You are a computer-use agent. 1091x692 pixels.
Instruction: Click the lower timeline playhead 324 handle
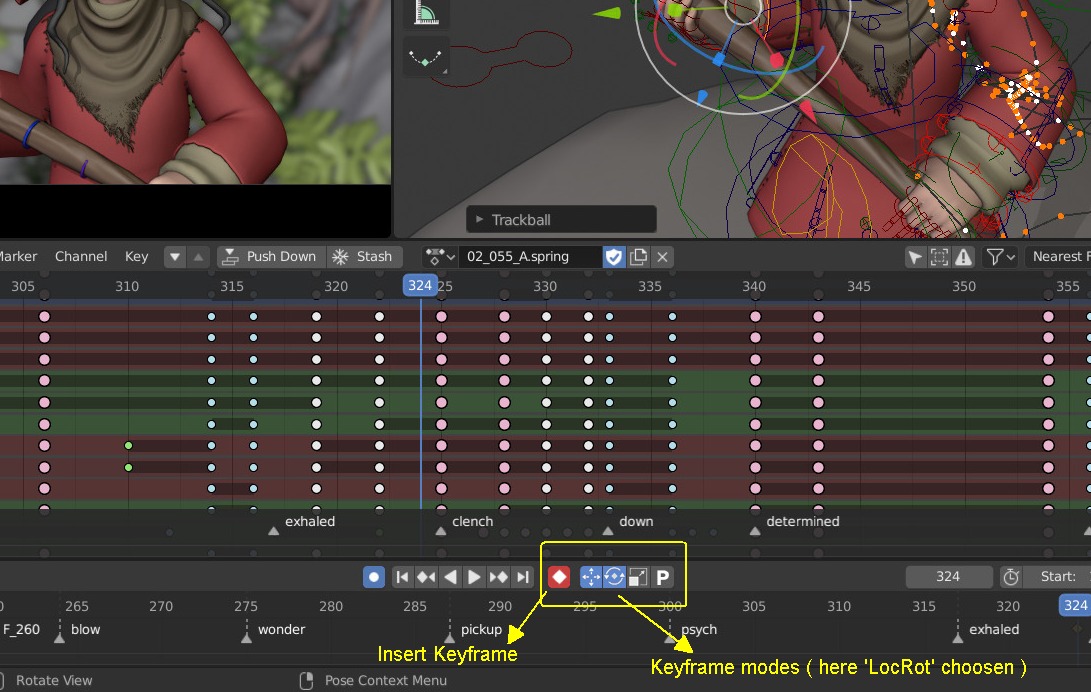point(1075,605)
